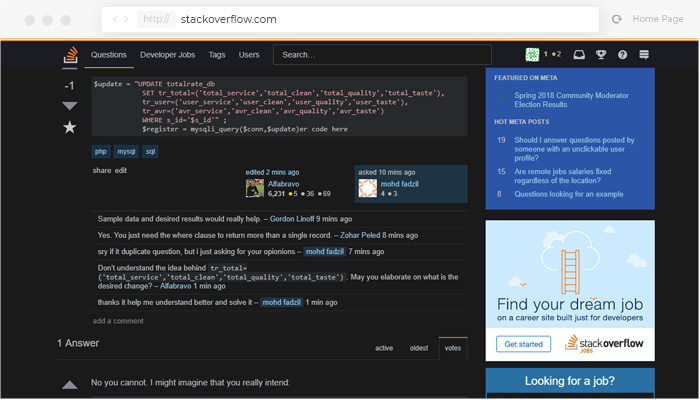
Task: Sort answers by oldest
Action: 419,348
